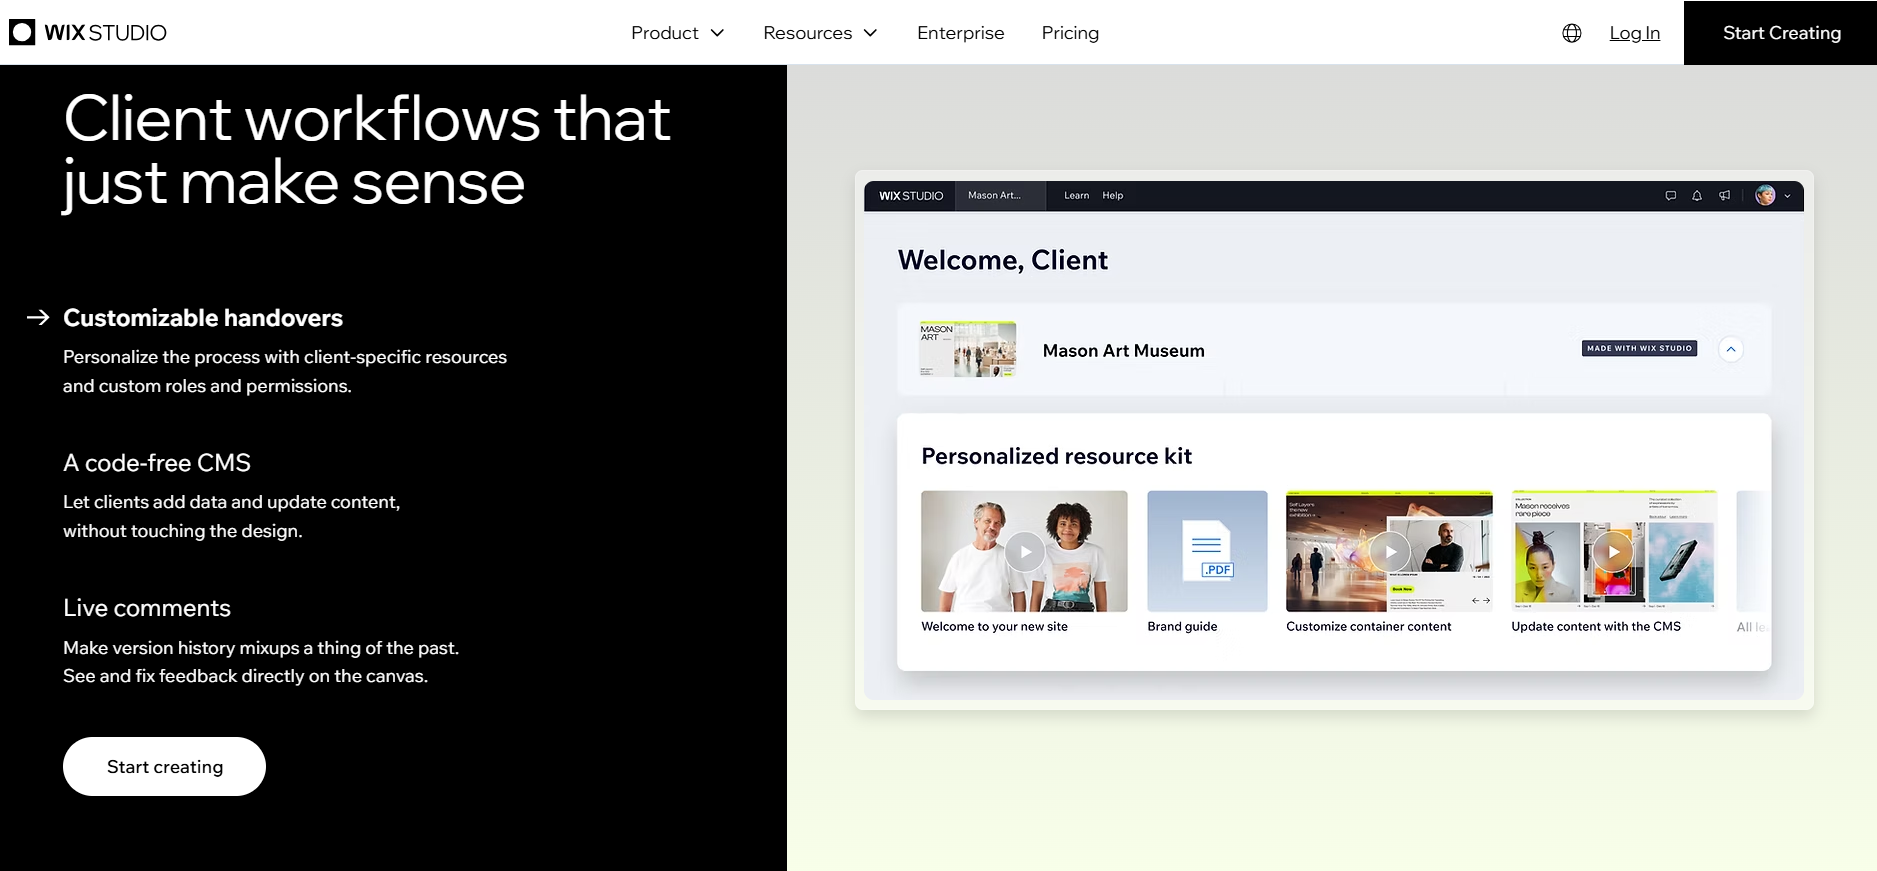The image size is (1877, 871).
Task: Open the Product dropdown menu
Action: (x=677, y=33)
